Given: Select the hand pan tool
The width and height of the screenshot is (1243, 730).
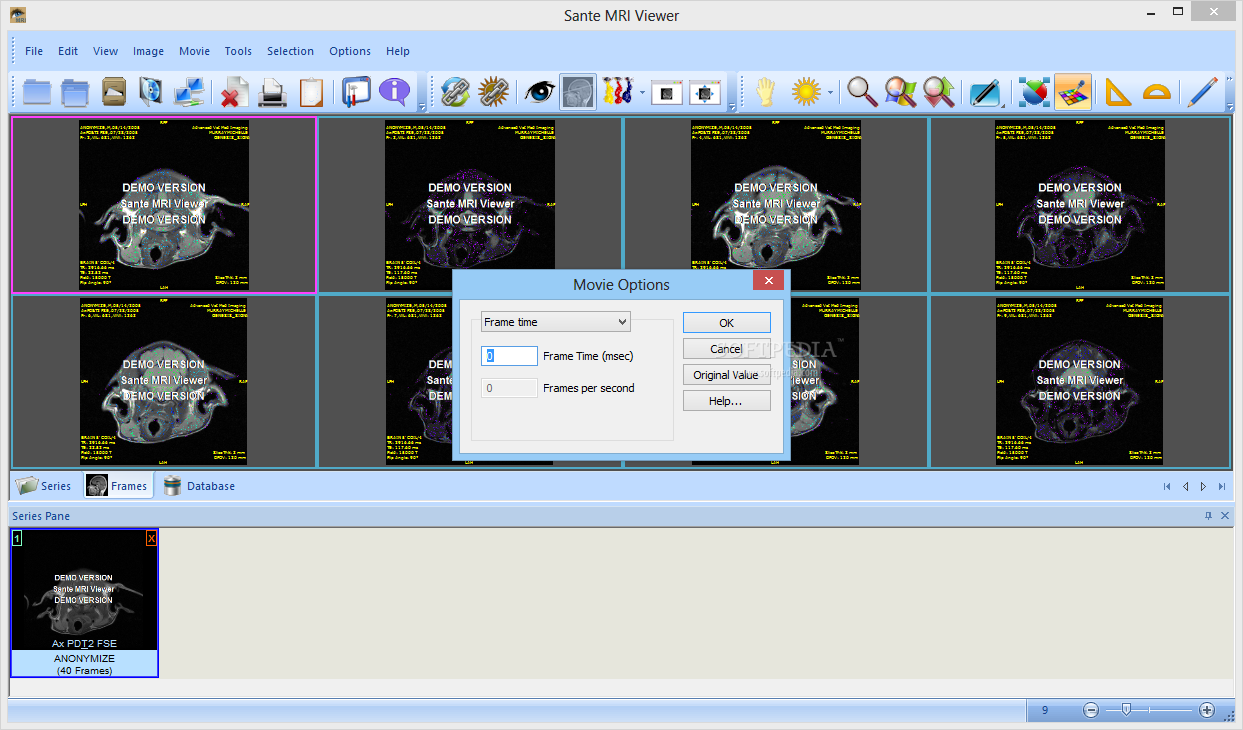Looking at the screenshot, I should [x=765, y=92].
